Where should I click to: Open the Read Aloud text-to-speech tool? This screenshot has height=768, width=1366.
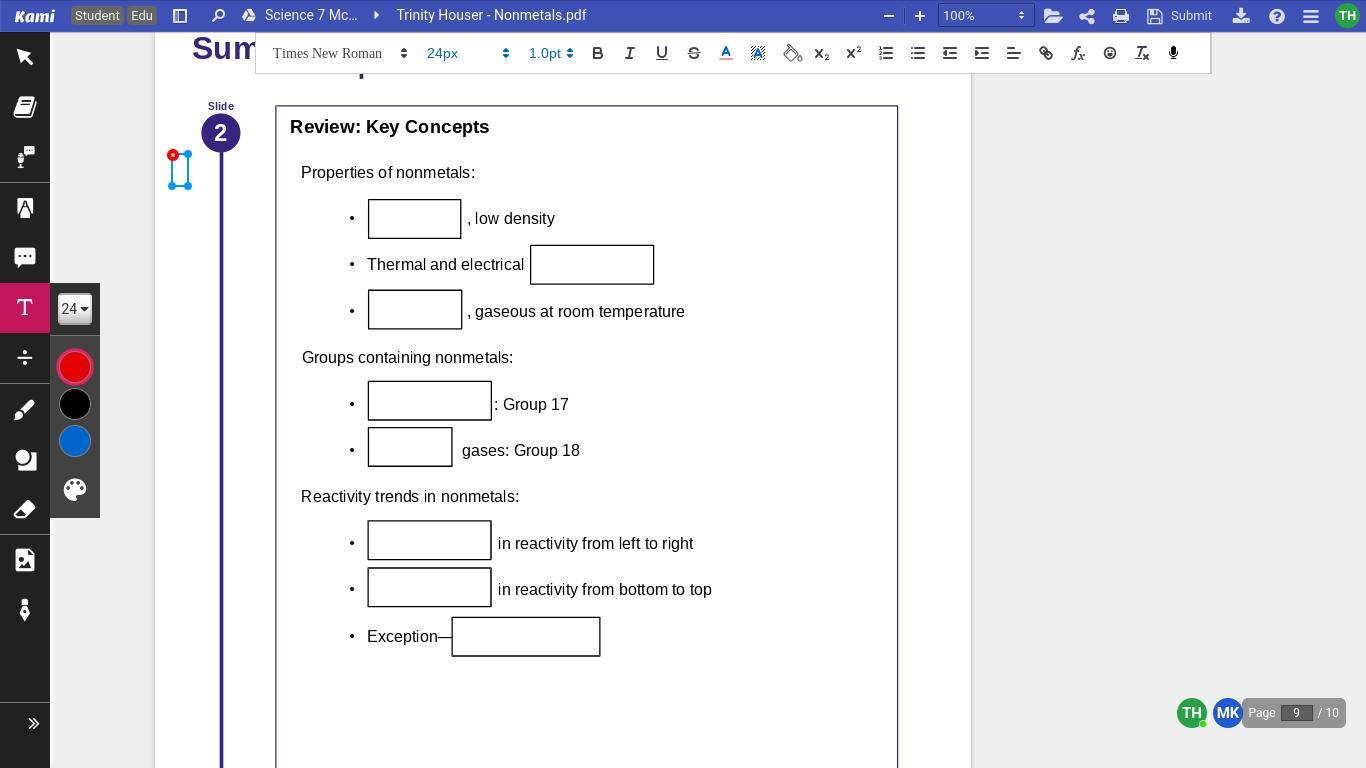(25, 157)
